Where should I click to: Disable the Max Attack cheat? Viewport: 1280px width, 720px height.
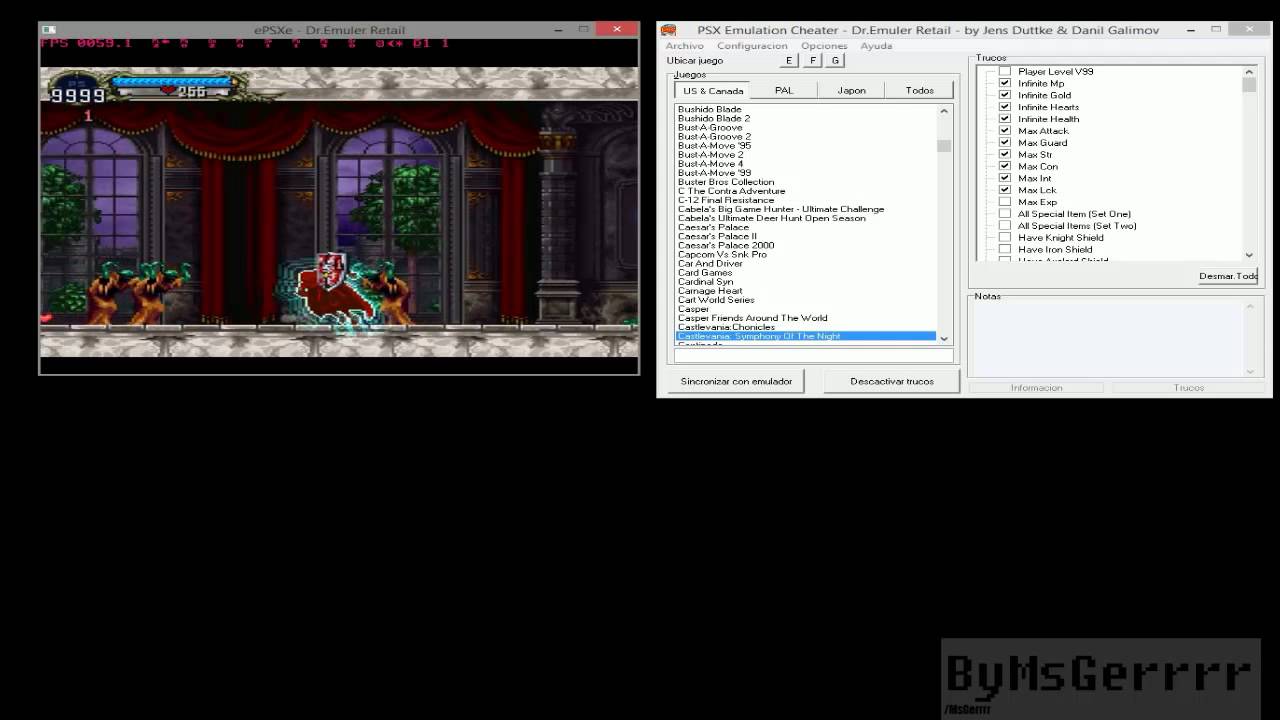click(1005, 131)
